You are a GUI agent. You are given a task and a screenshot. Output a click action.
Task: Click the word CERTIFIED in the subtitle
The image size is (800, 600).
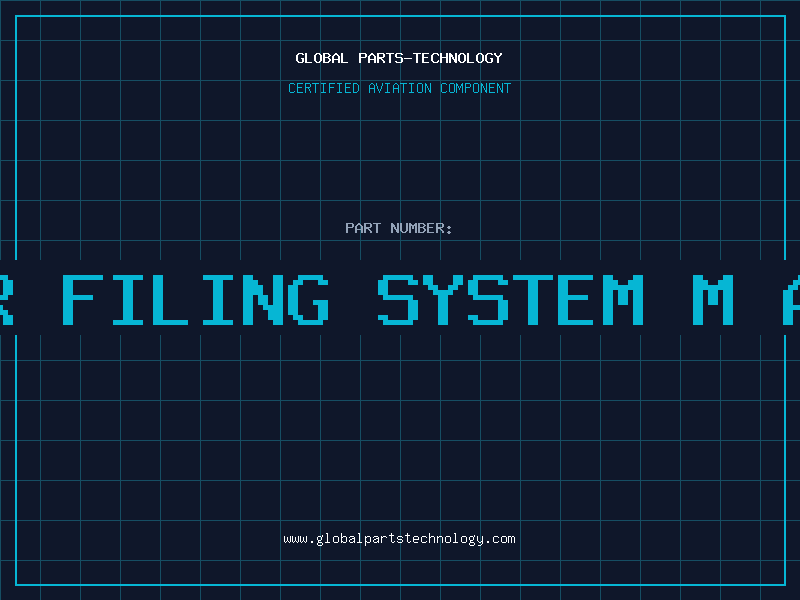click(x=324, y=88)
